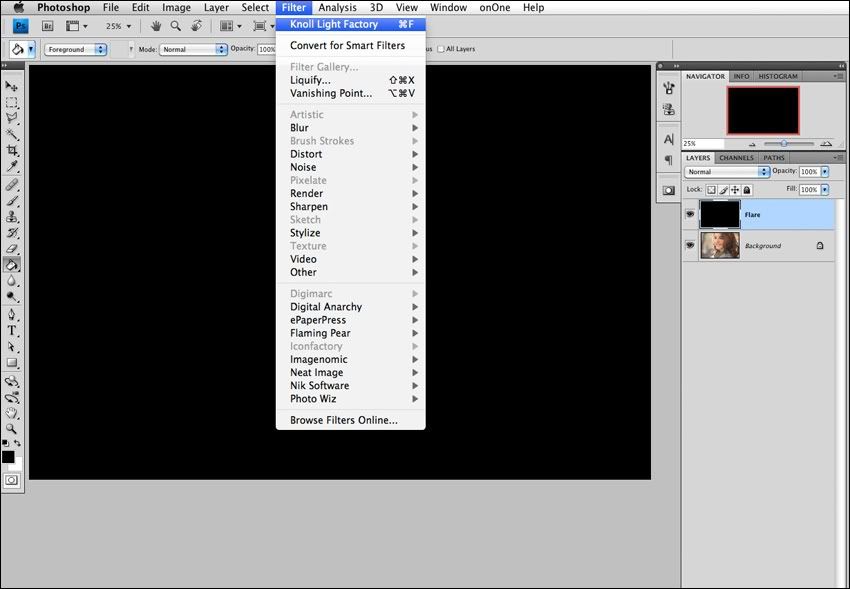Open the Foreground fill source dropdown
Screen dimensions: 850x589
click(x=75, y=49)
